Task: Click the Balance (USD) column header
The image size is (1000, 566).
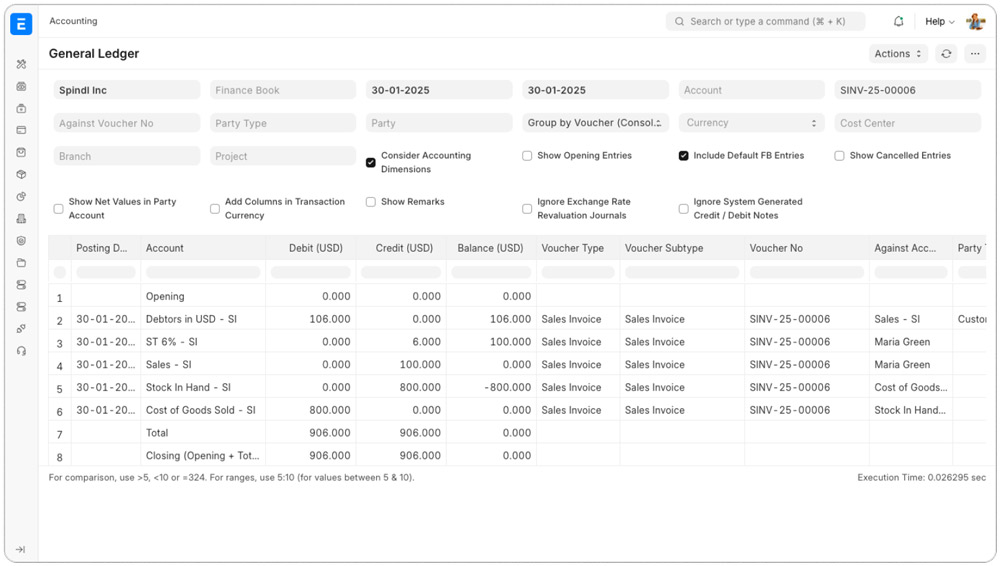Action: click(491, 248)
